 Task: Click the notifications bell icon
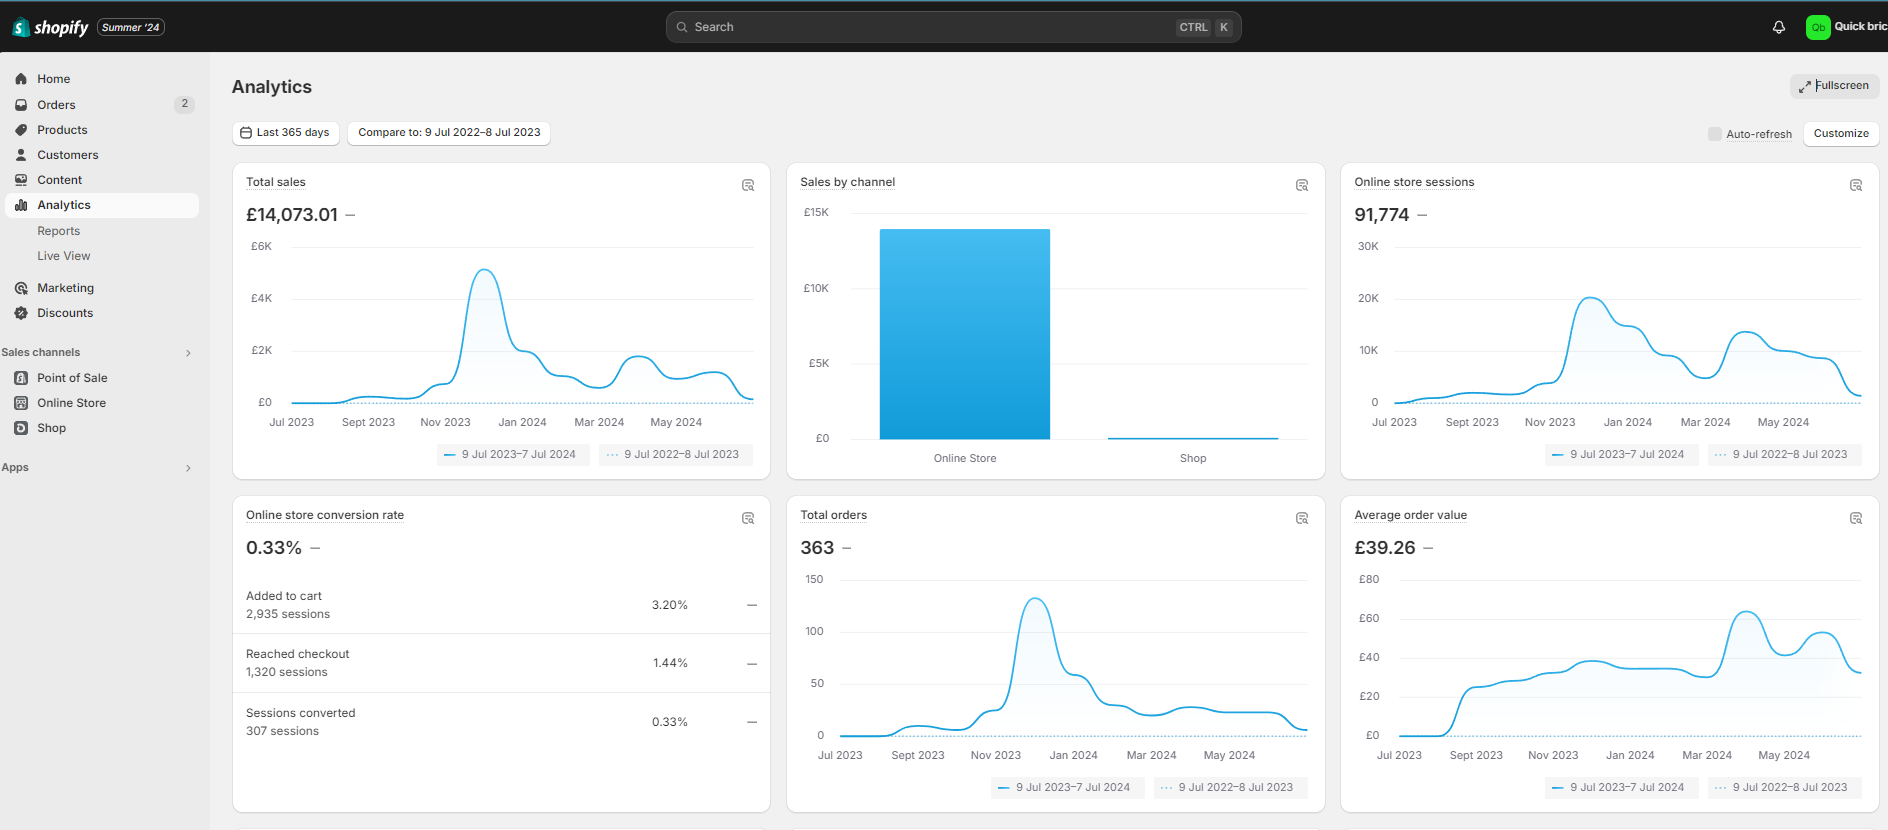1778,27
